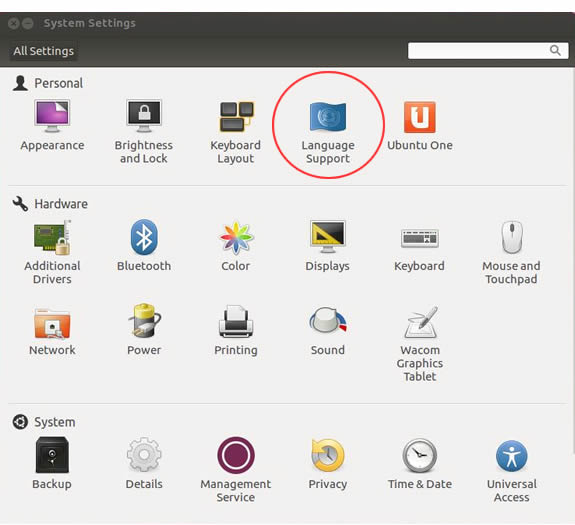Open the Printing settings

tap(236, 330)
